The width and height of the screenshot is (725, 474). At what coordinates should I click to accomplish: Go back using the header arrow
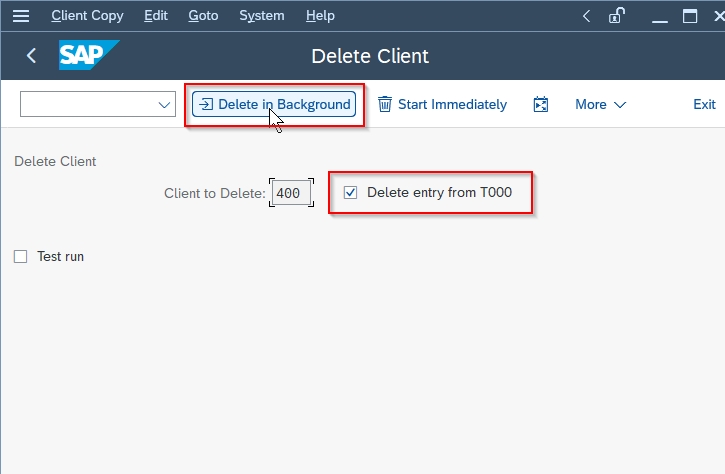(31, 56)
